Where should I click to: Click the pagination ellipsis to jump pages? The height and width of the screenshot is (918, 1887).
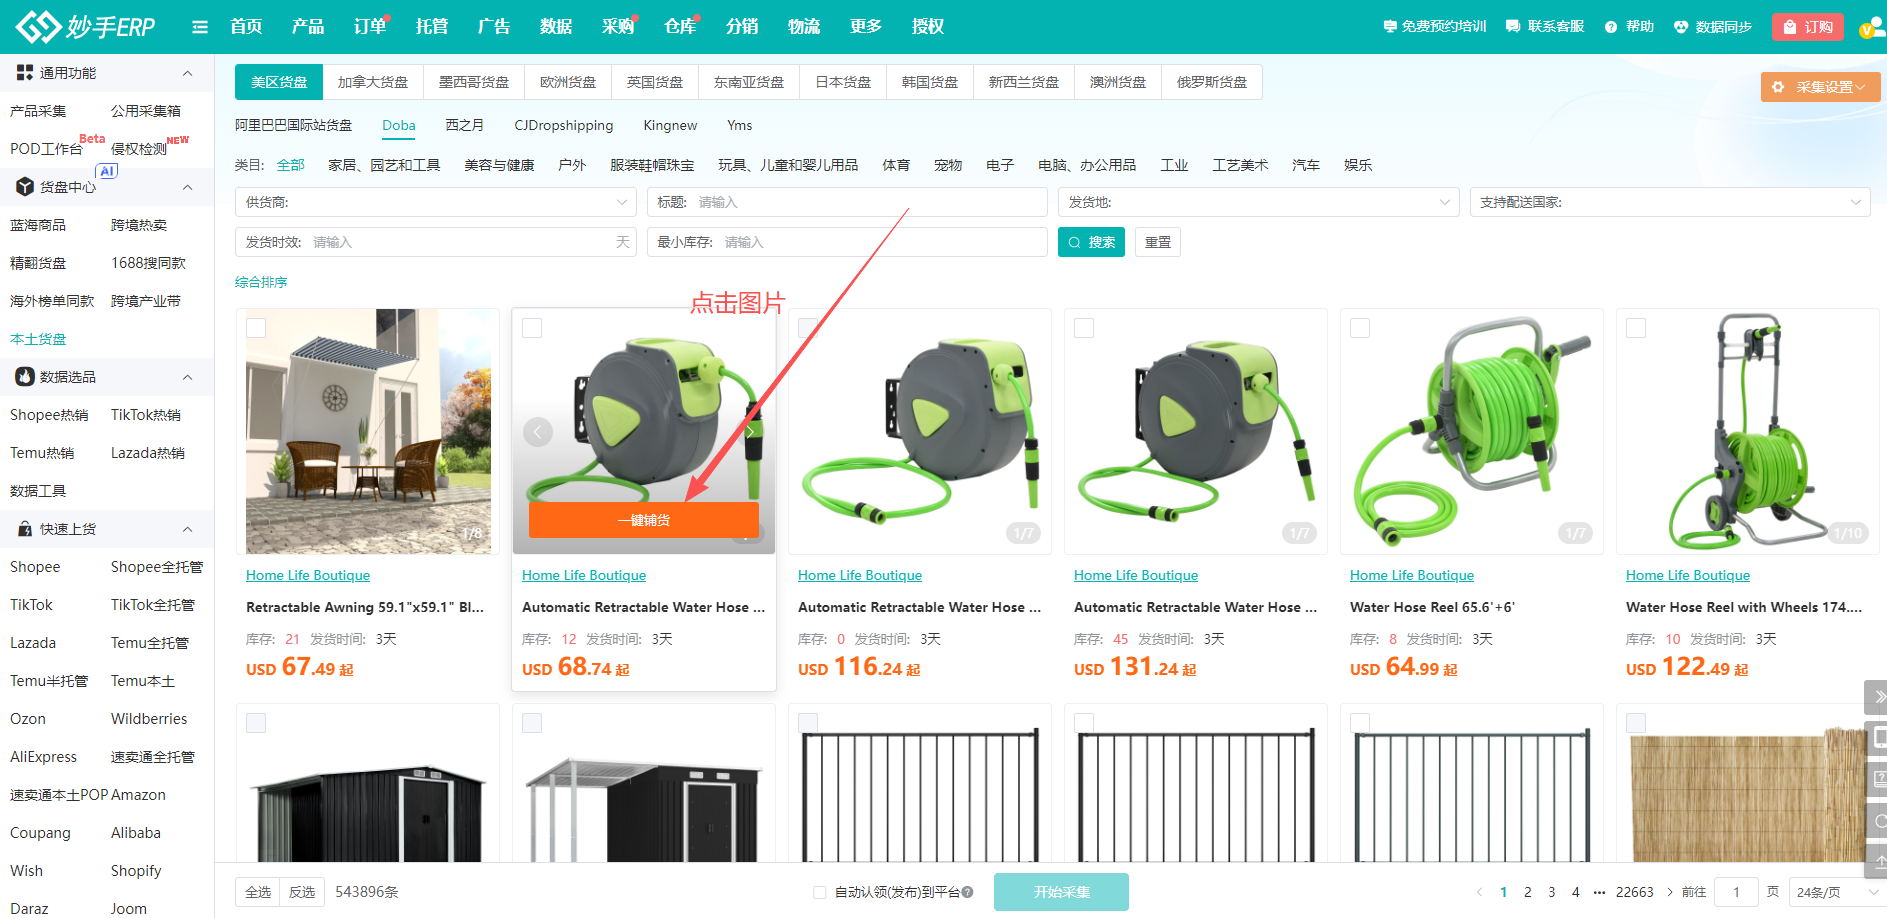(x=1599, y=892)
